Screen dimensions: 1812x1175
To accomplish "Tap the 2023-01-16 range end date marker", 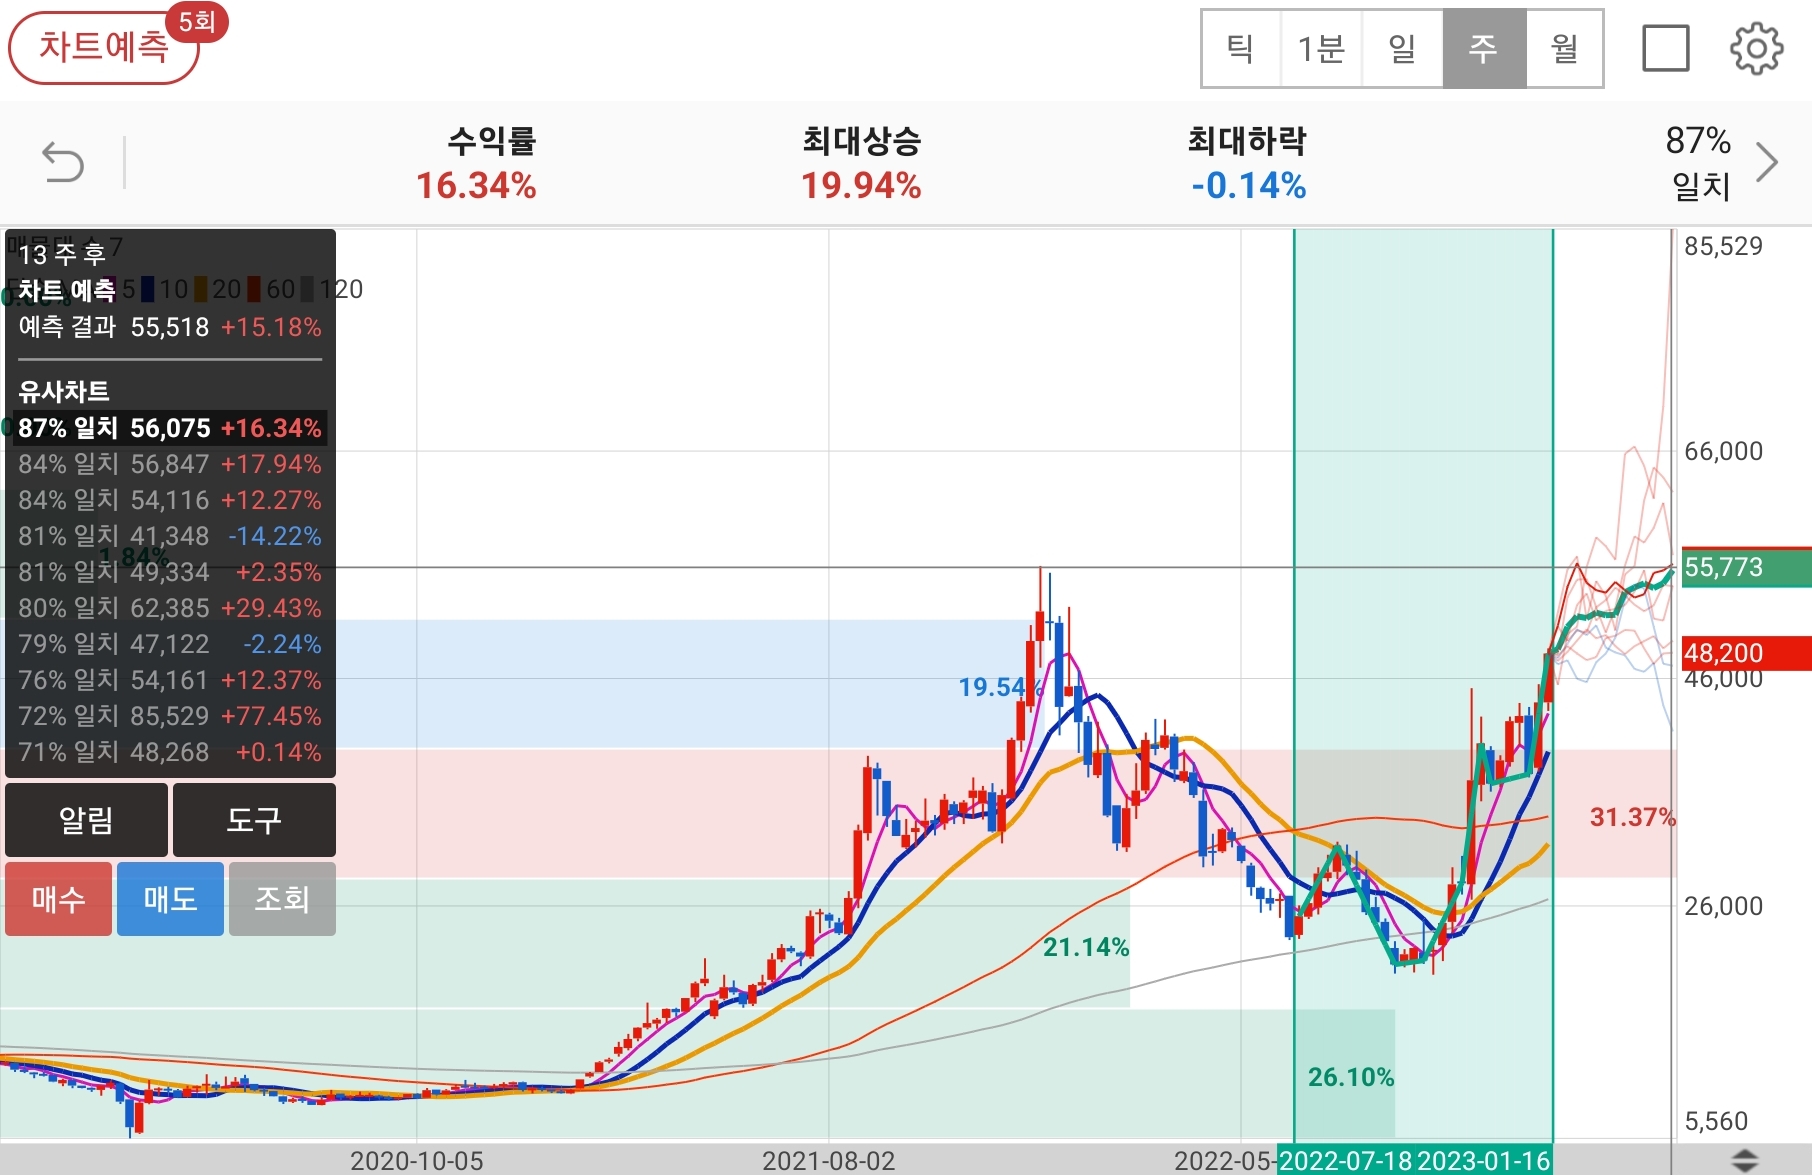I will point(1484,1161).
